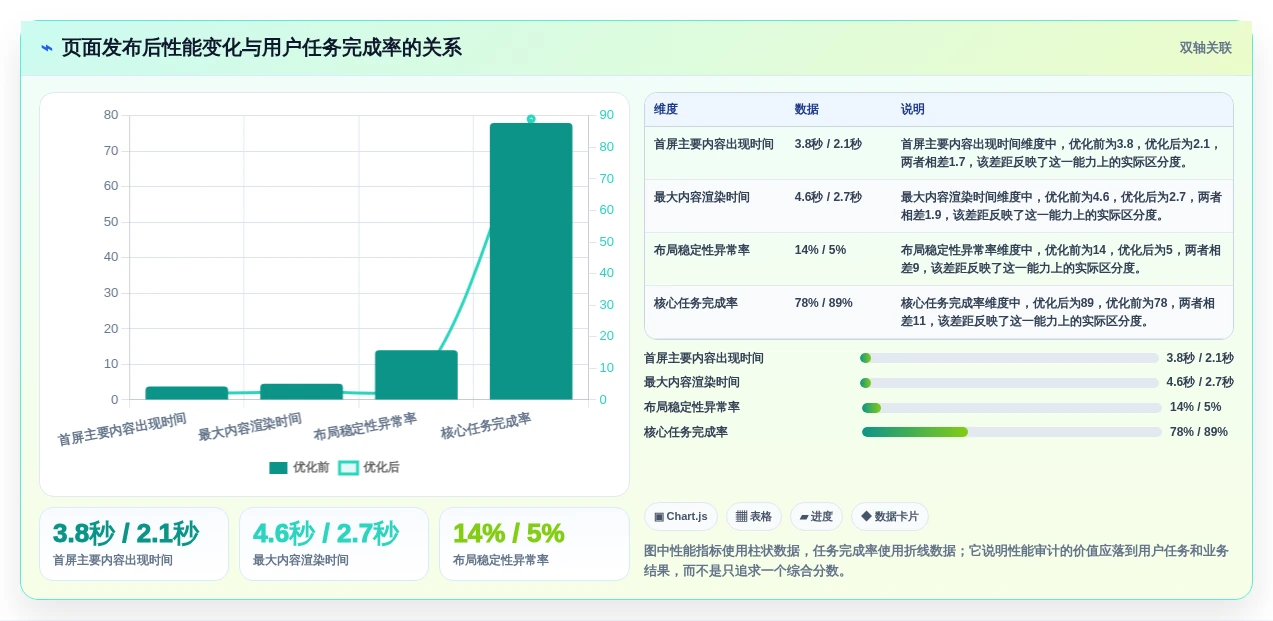Click the 核心任务完成率 x-axis label

point(486,426)
